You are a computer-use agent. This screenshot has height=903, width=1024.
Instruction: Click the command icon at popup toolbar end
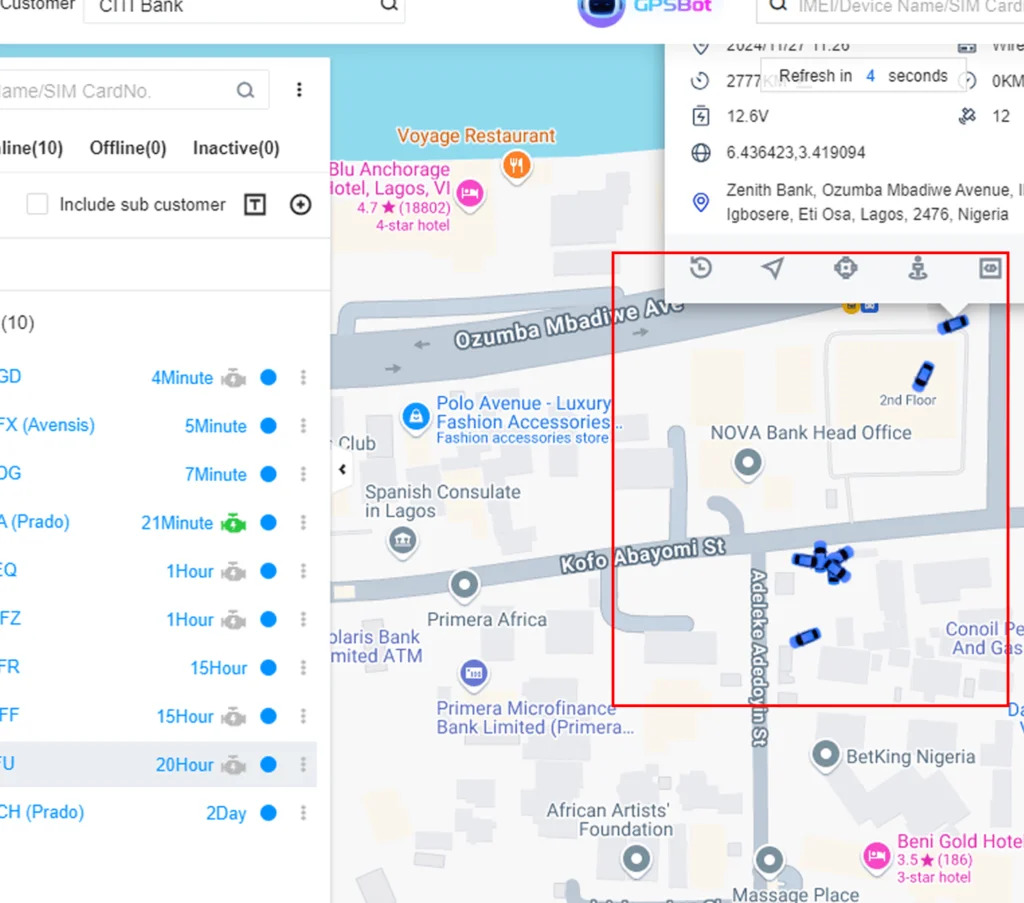990,268
